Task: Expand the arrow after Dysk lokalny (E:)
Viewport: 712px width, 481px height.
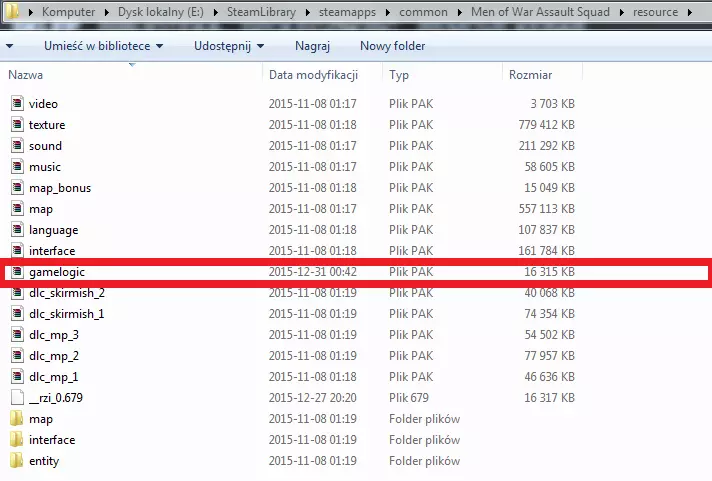Action: tap(216, 12)
